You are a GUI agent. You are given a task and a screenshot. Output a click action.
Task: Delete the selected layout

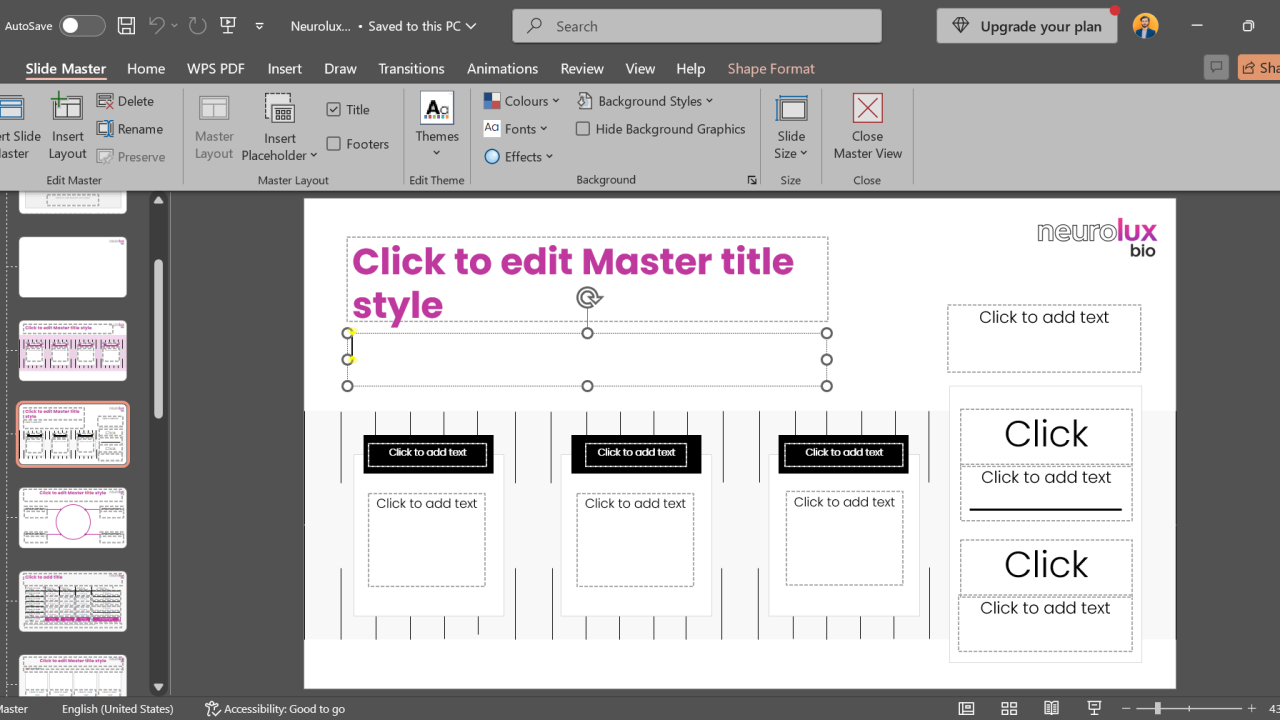coord(126,101)
